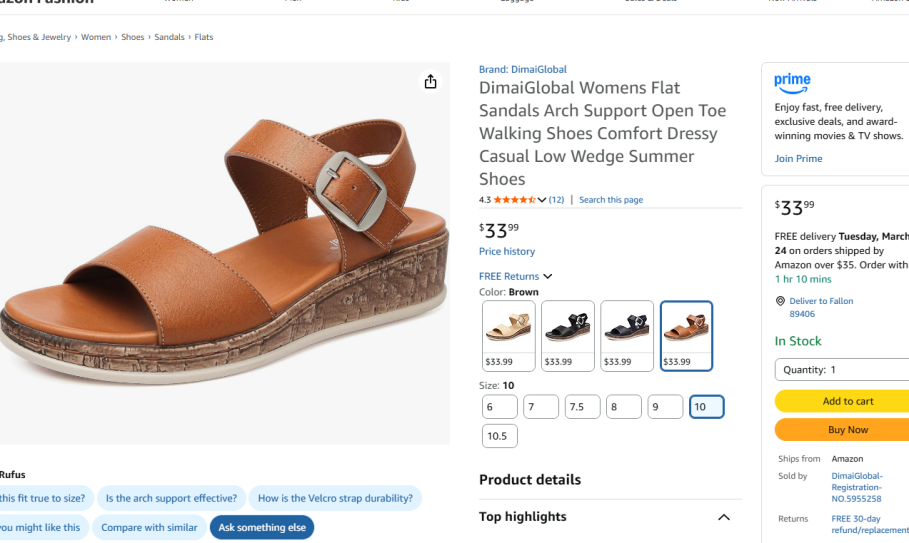Click the share icon on product image

(x=430, y=82)
